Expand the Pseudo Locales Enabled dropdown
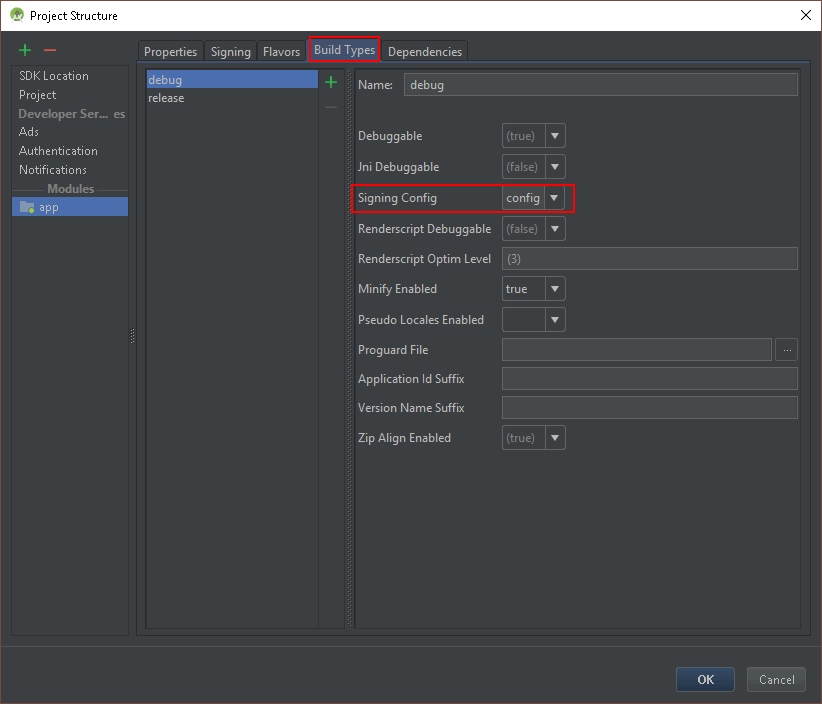This screenshot has width=822, height=704. pyautogui.click(x=555, y=319)
